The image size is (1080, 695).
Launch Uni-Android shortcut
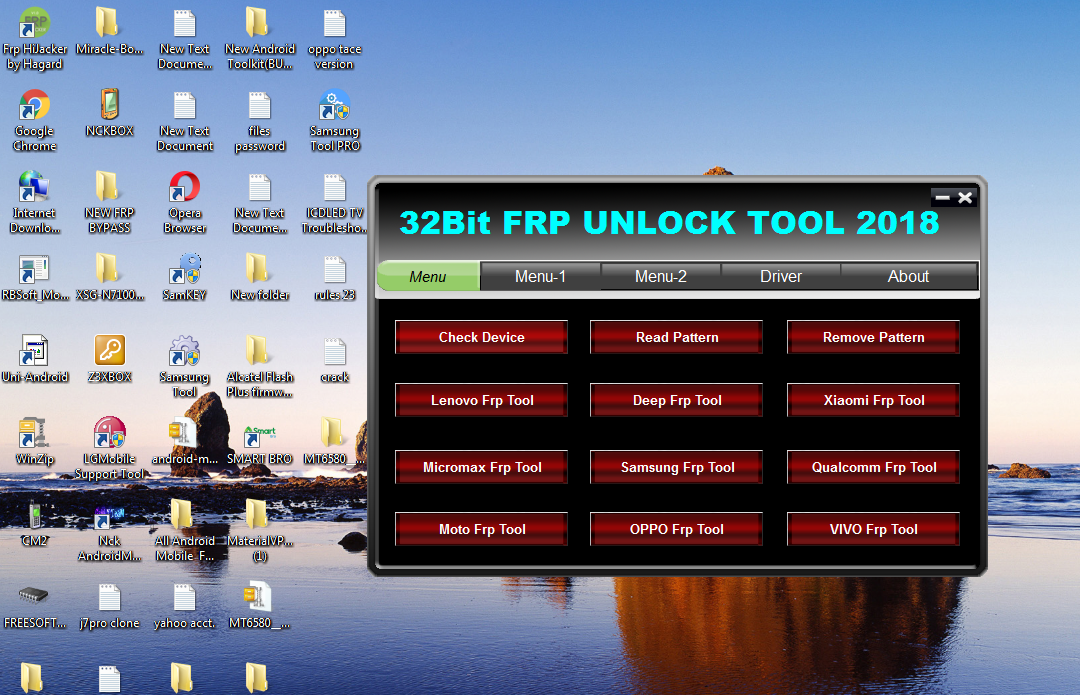click(34, 359)
